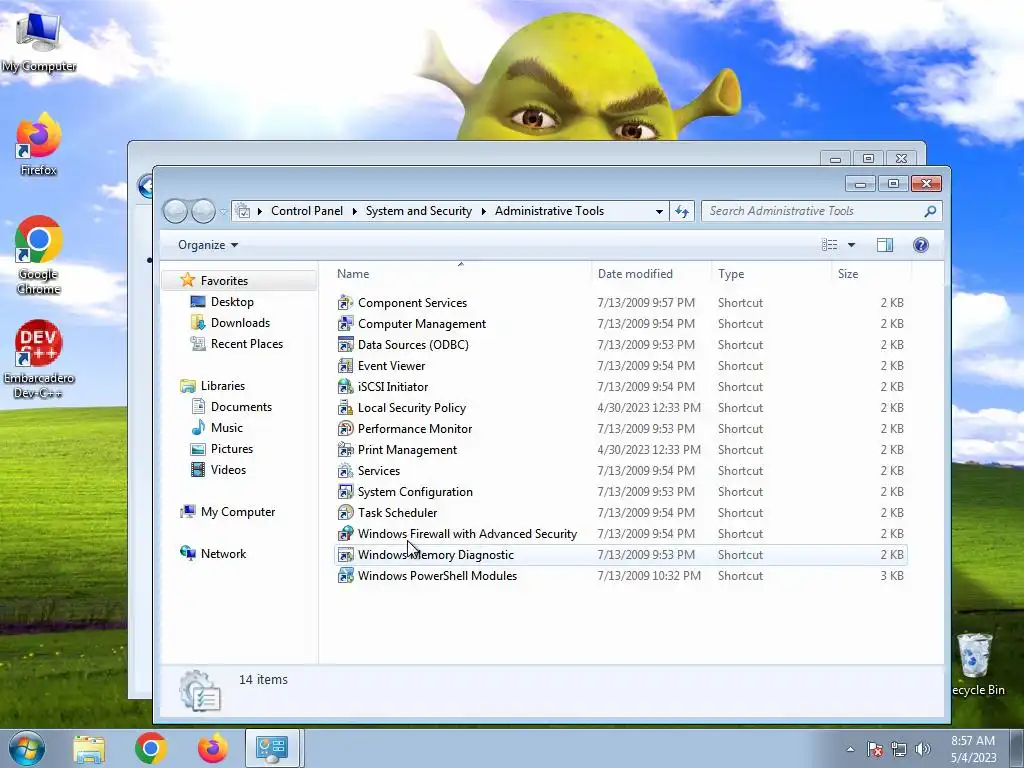The image size is (1024, 768).
Task: Select the System Configuration icon
Action: 345,492
